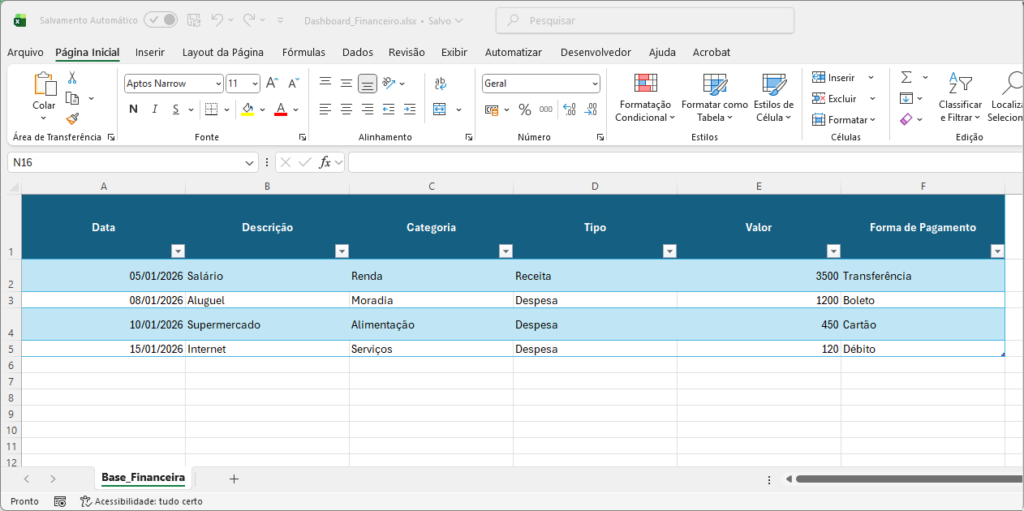Viewport: 1024px width, 511px height.
Task: Open filter dropdown on Valor column
Action: (x=833, y=252)
